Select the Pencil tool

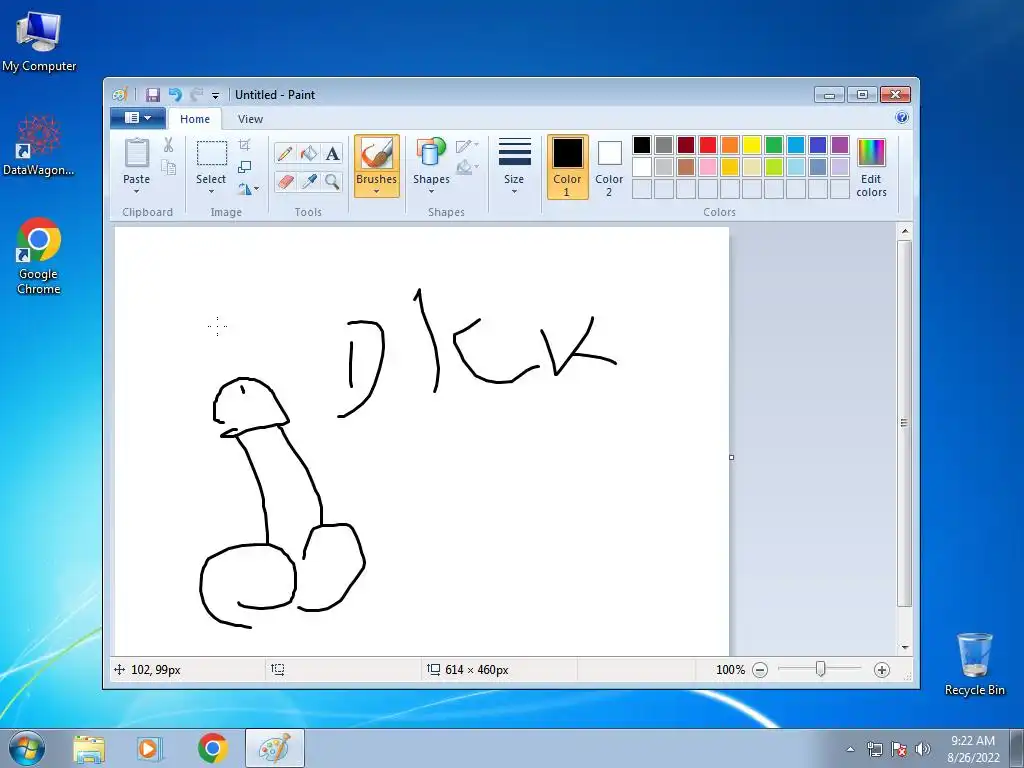pos(285,153)
